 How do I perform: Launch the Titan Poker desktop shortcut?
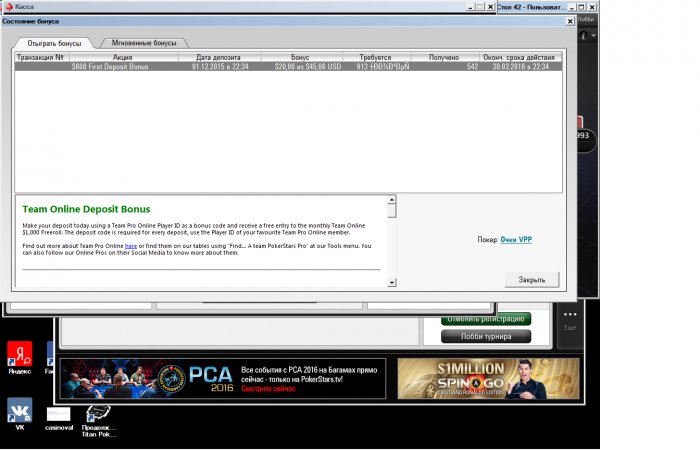[x=98, y=421]
